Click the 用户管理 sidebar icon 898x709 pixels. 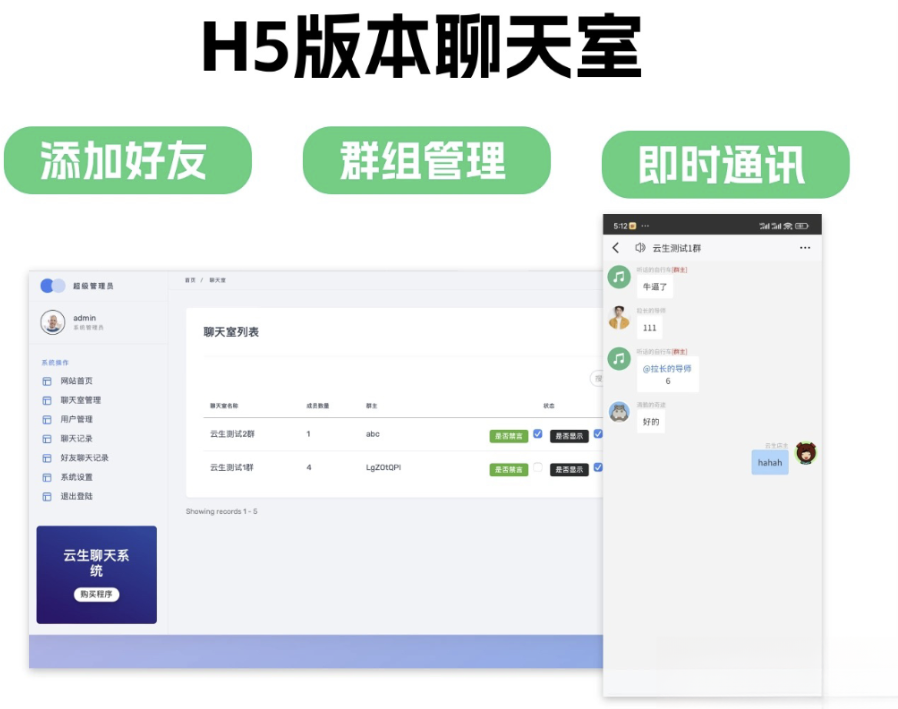(46, 419)
